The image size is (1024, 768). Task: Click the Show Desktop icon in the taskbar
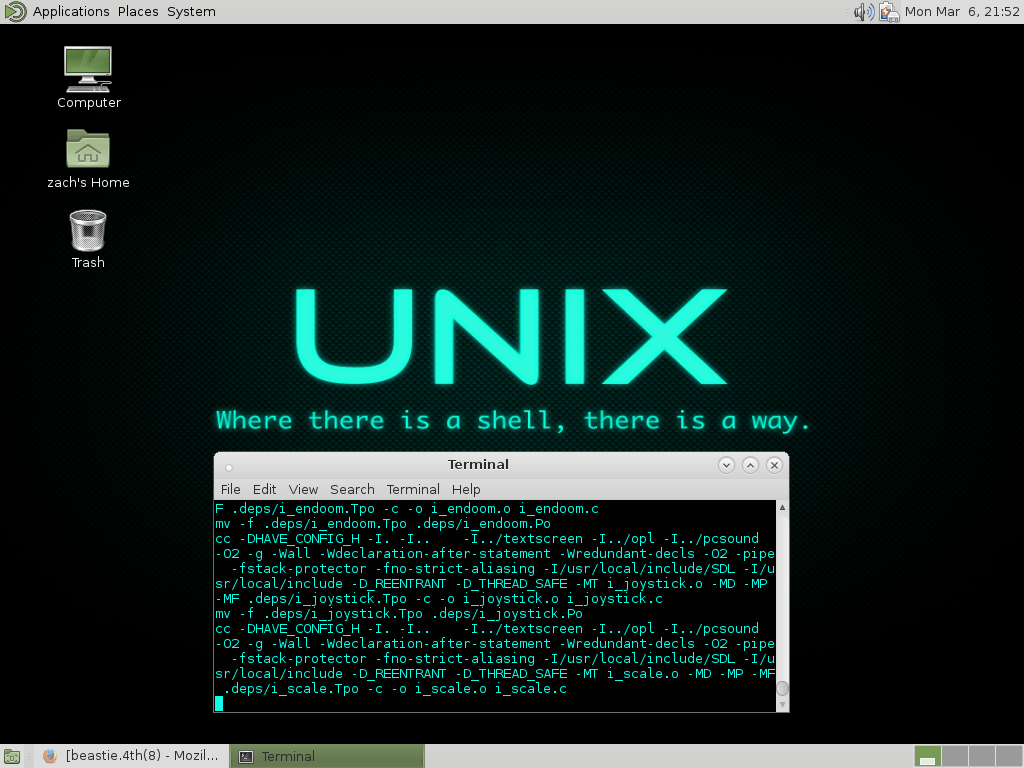point(10,756)
